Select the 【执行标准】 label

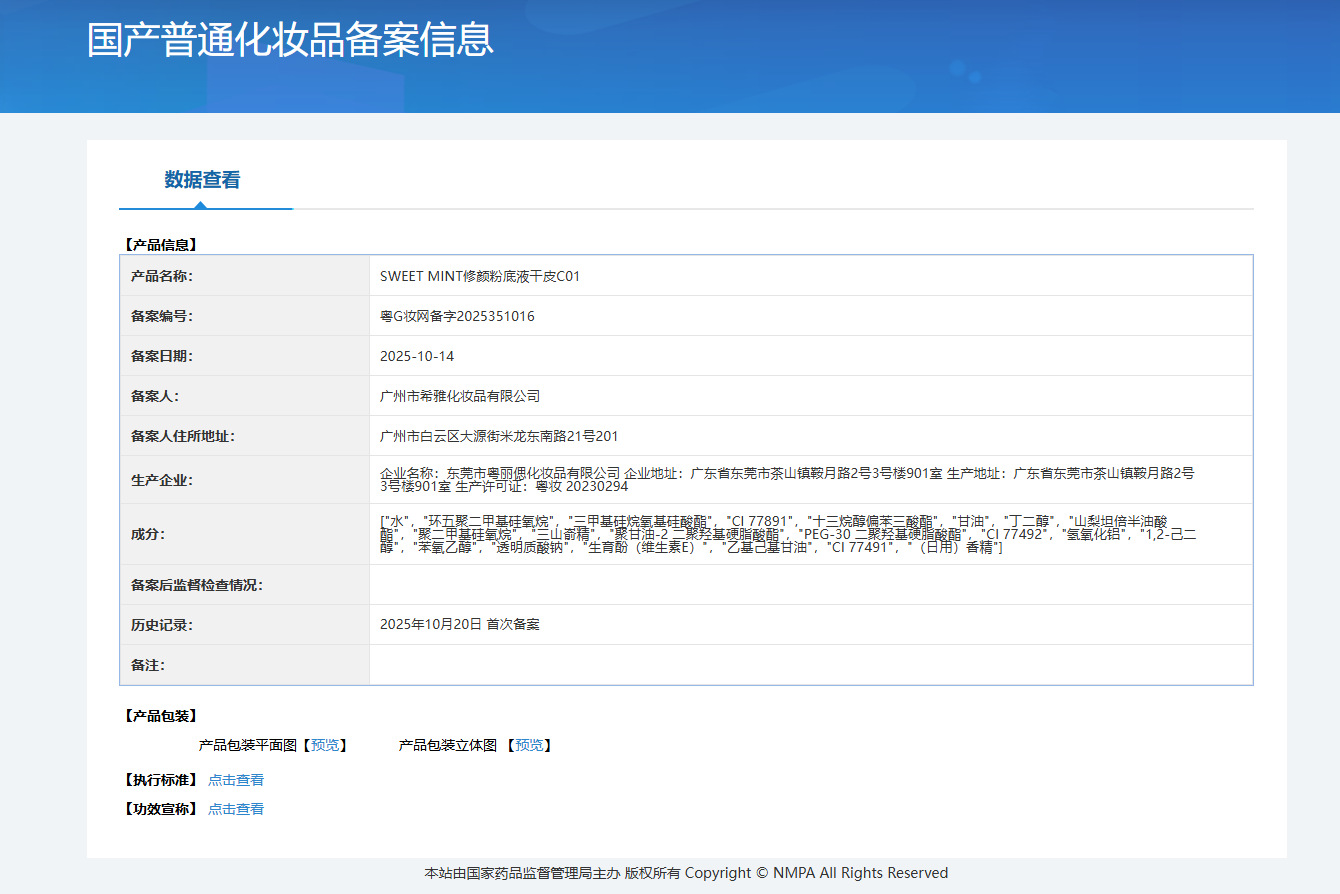coord(160,780)
